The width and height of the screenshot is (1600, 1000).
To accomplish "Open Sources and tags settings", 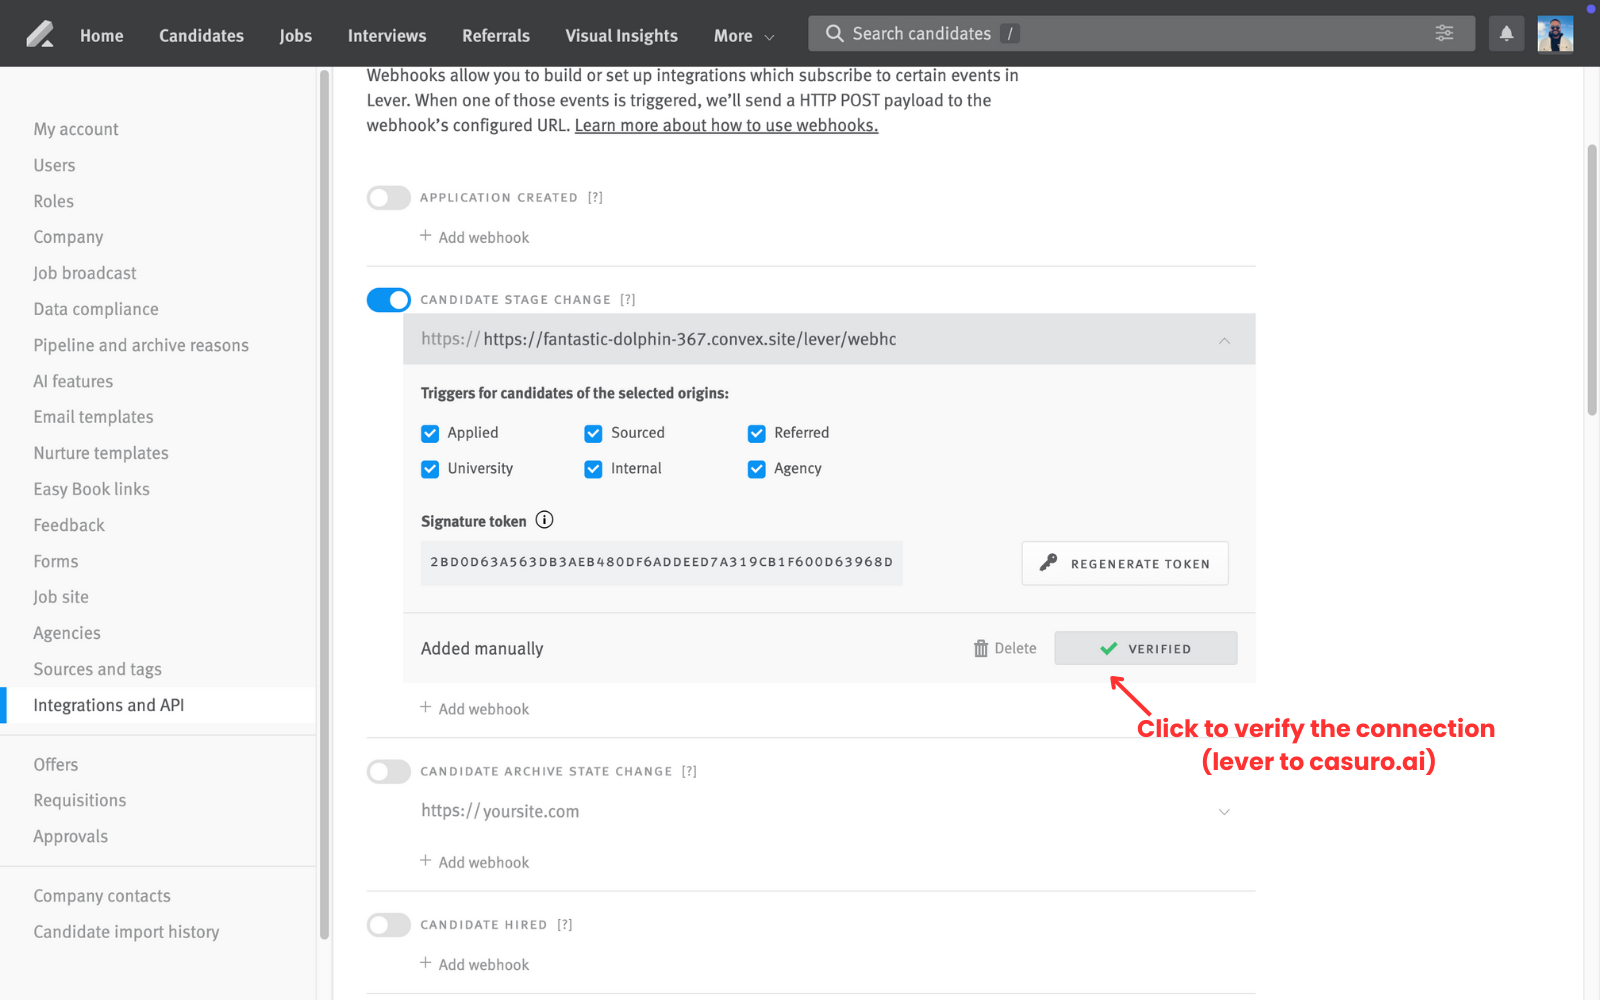I will pos(97,669).
